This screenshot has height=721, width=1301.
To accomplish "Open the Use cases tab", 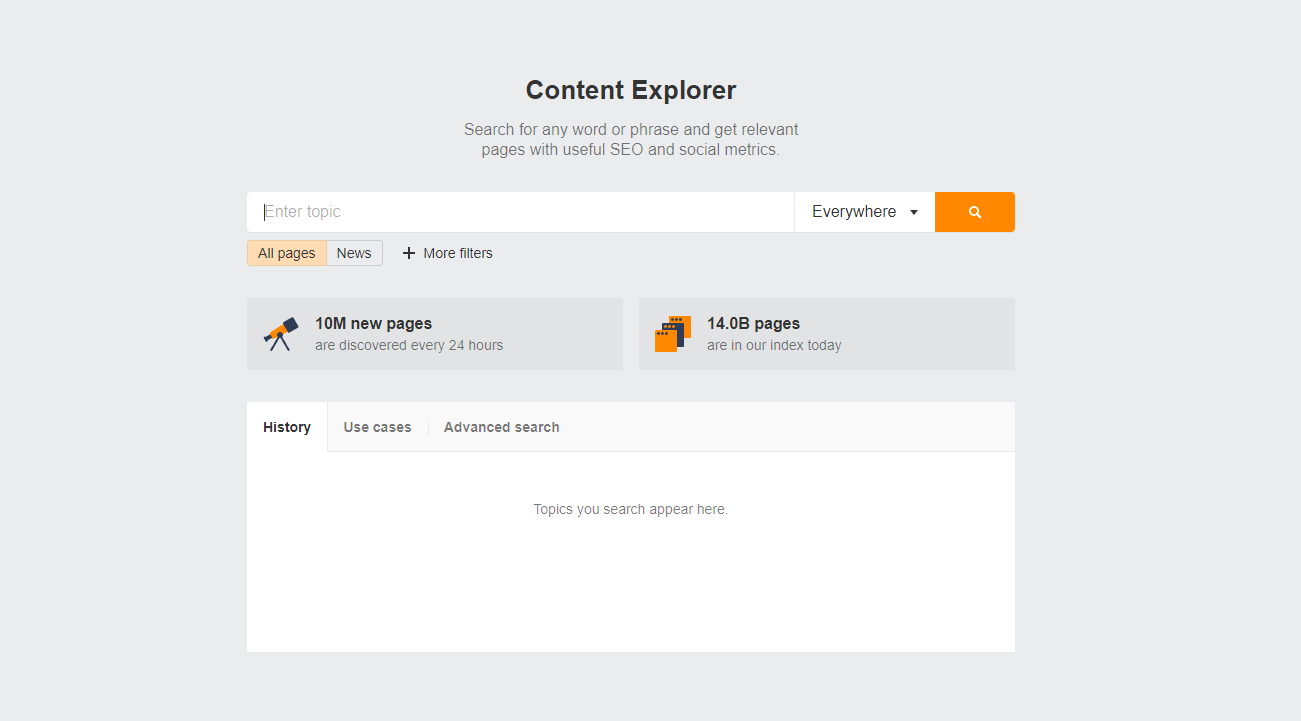I will pos(377,427).
